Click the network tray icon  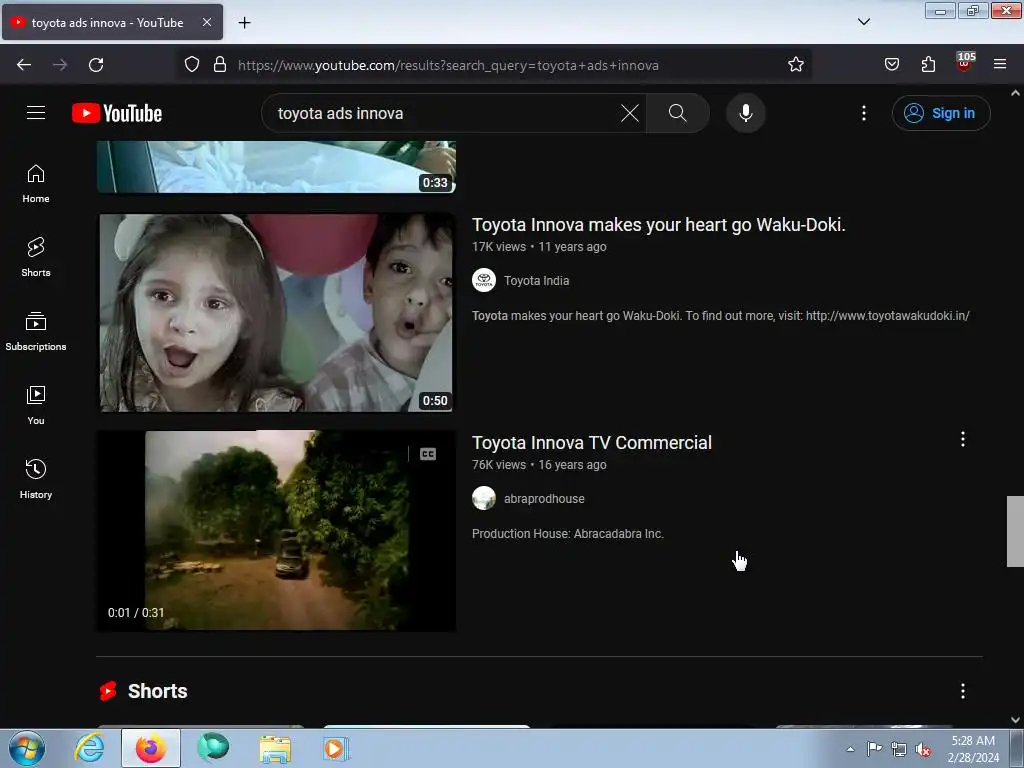[x=899, y=749]
